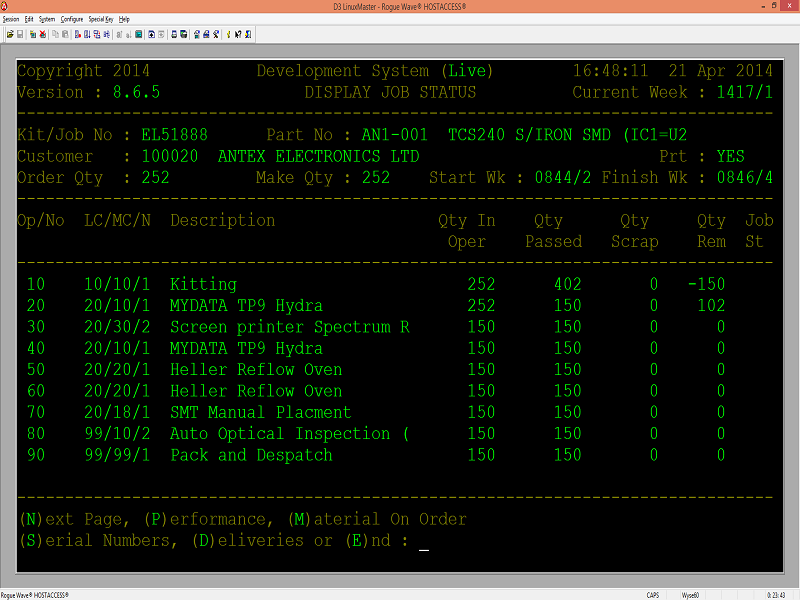Screen dimensions: 800x600
Task: Click the red X disconnect toolbar icon
Action: (x=43, y=34)
